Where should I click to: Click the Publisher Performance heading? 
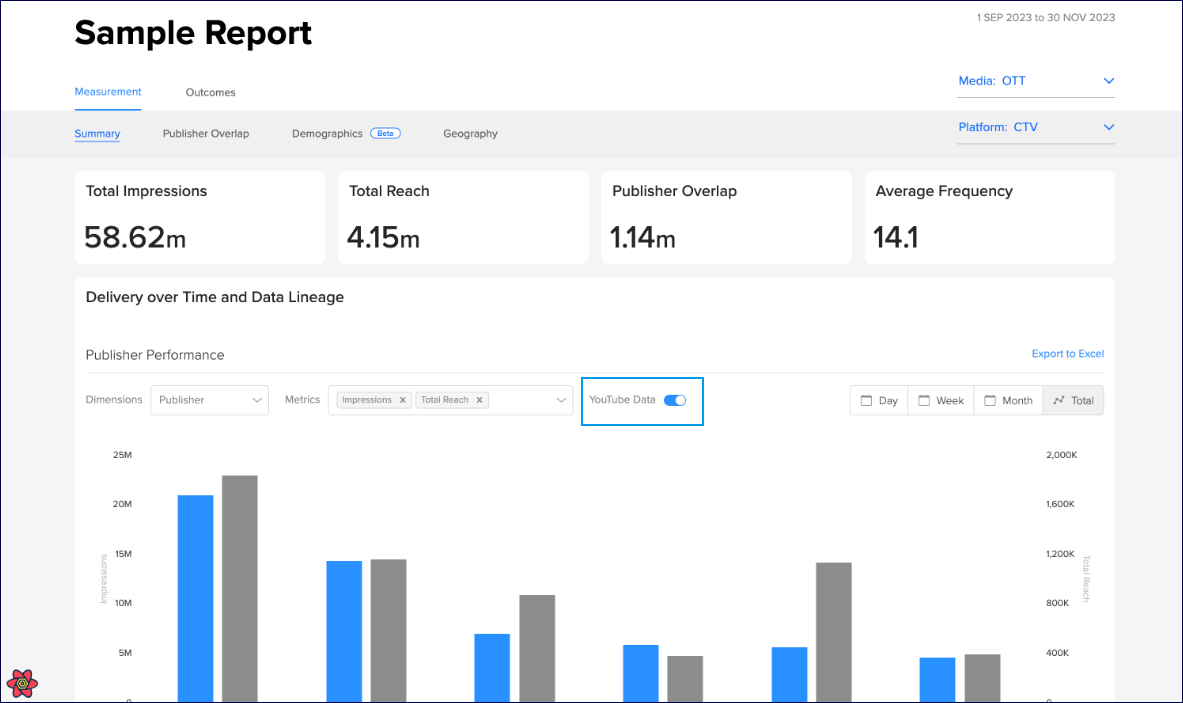155,355
